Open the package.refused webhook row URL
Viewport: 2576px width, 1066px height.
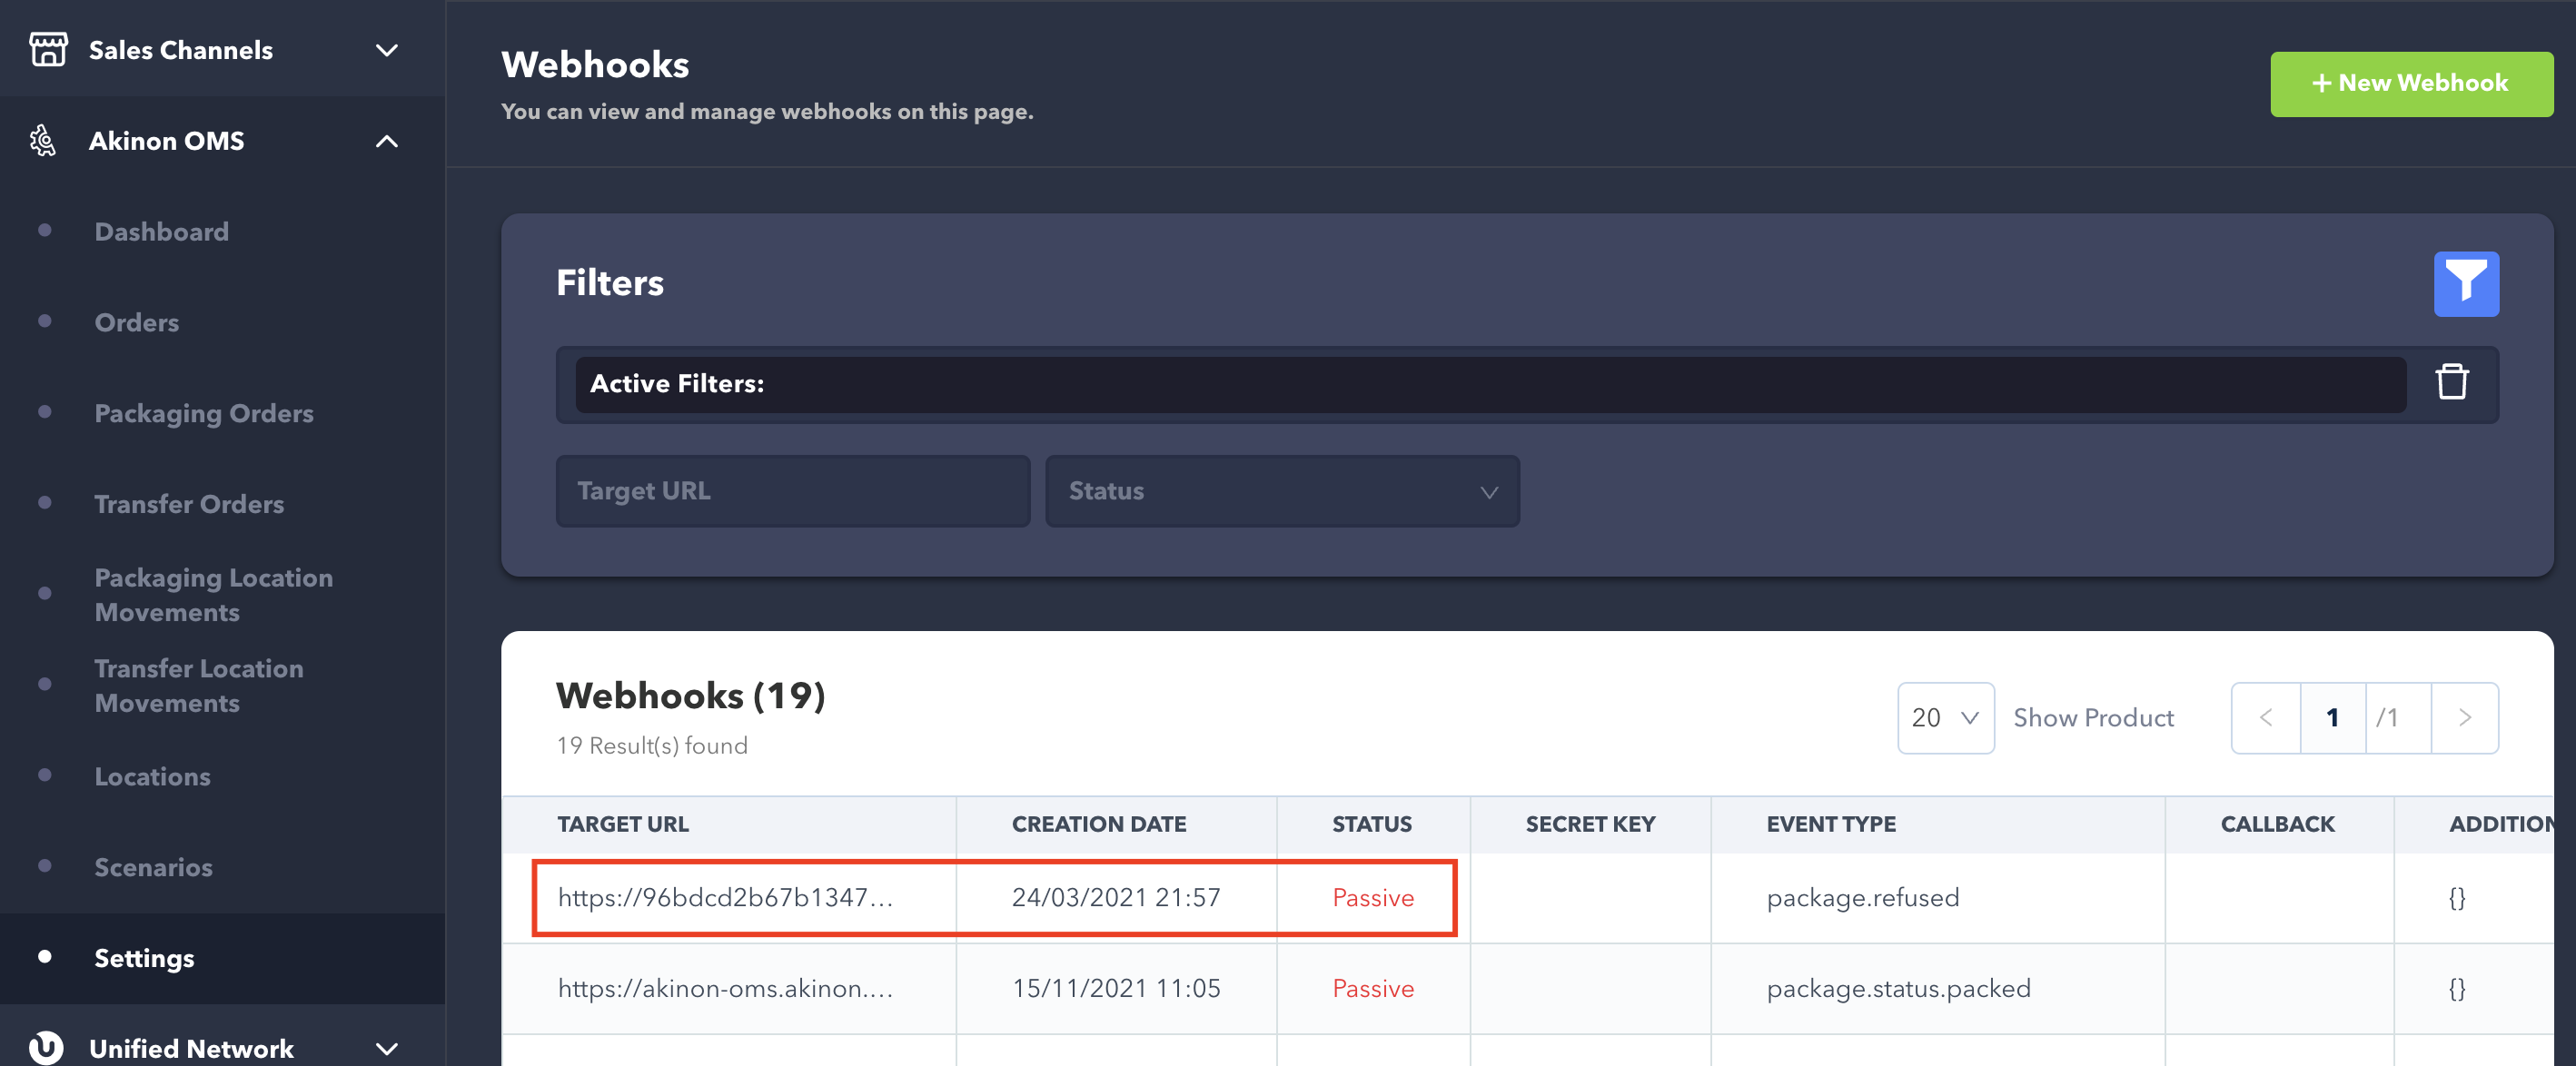pyautogui.click(x=724, y=897)
